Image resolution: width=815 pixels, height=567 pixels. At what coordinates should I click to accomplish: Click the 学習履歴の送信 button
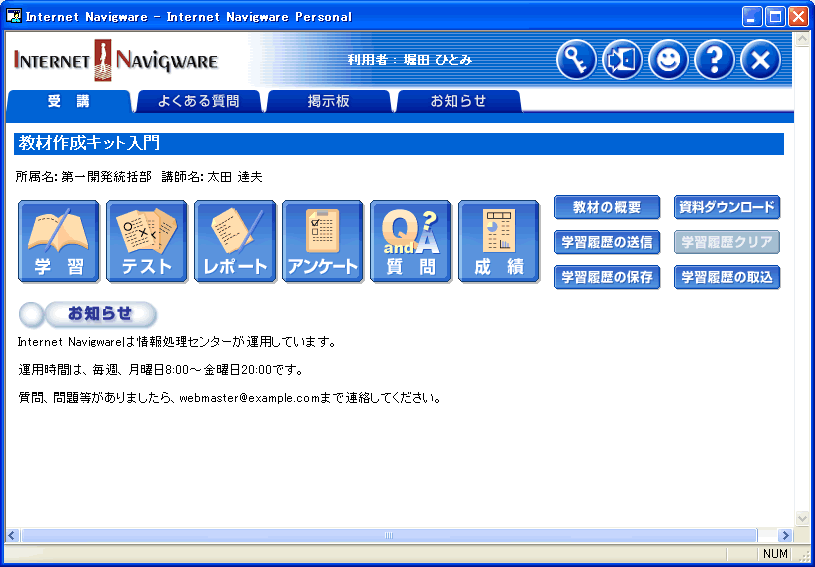(x=607, y=242)
